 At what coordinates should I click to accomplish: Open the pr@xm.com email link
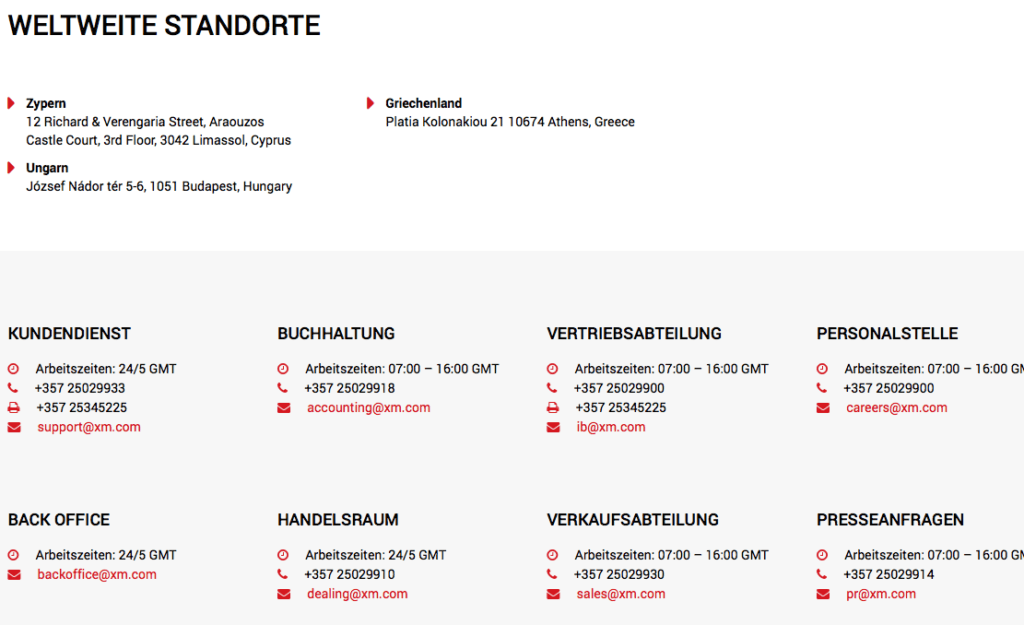click(881, 594)
